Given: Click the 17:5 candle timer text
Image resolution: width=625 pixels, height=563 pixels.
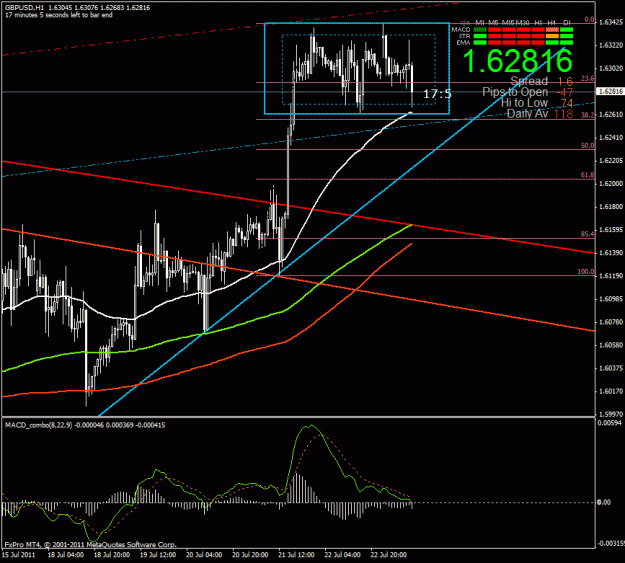Looking at the screenshot, I should 437,94.
